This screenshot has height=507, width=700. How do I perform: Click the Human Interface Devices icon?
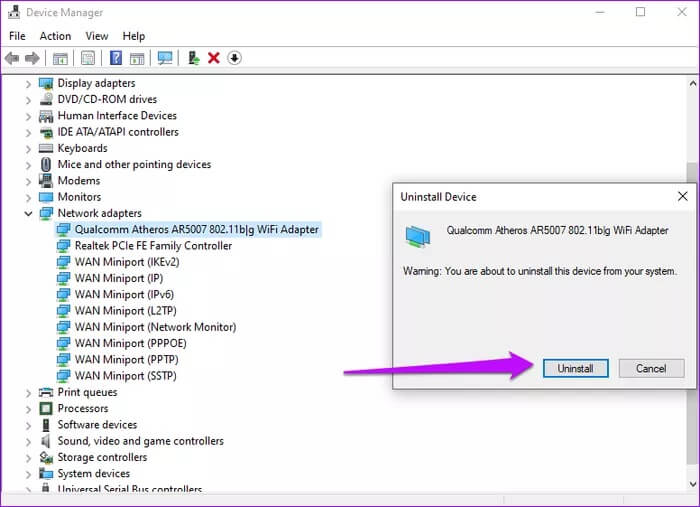pos(46,116)
